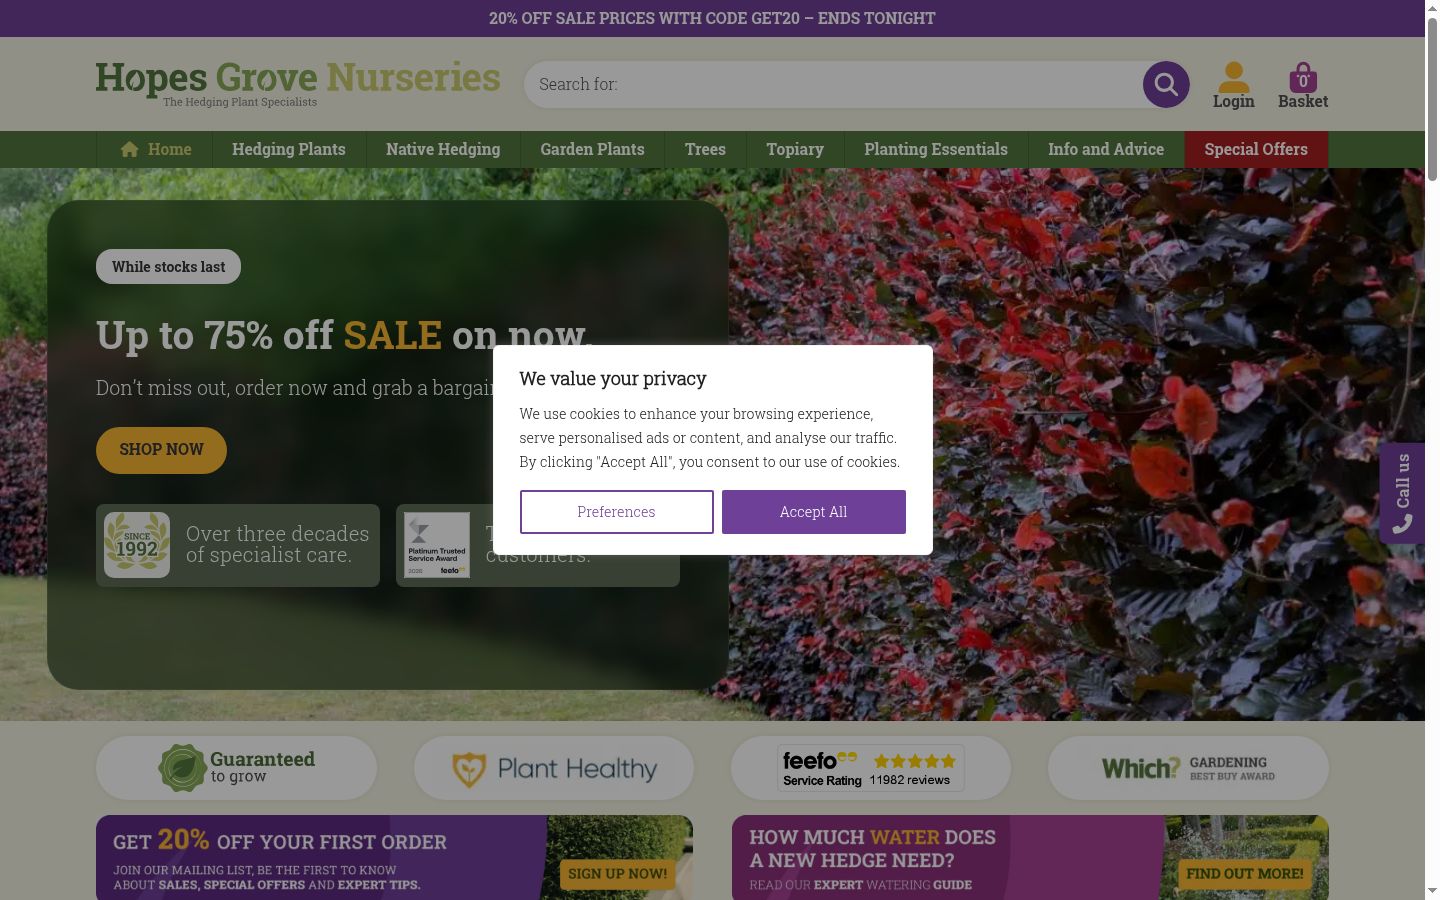Image resolution: width=1440 pixels, height=900 pixels.
Task: Click 'Over three decades of specialist care' text
Action: [x=277, y=544]
